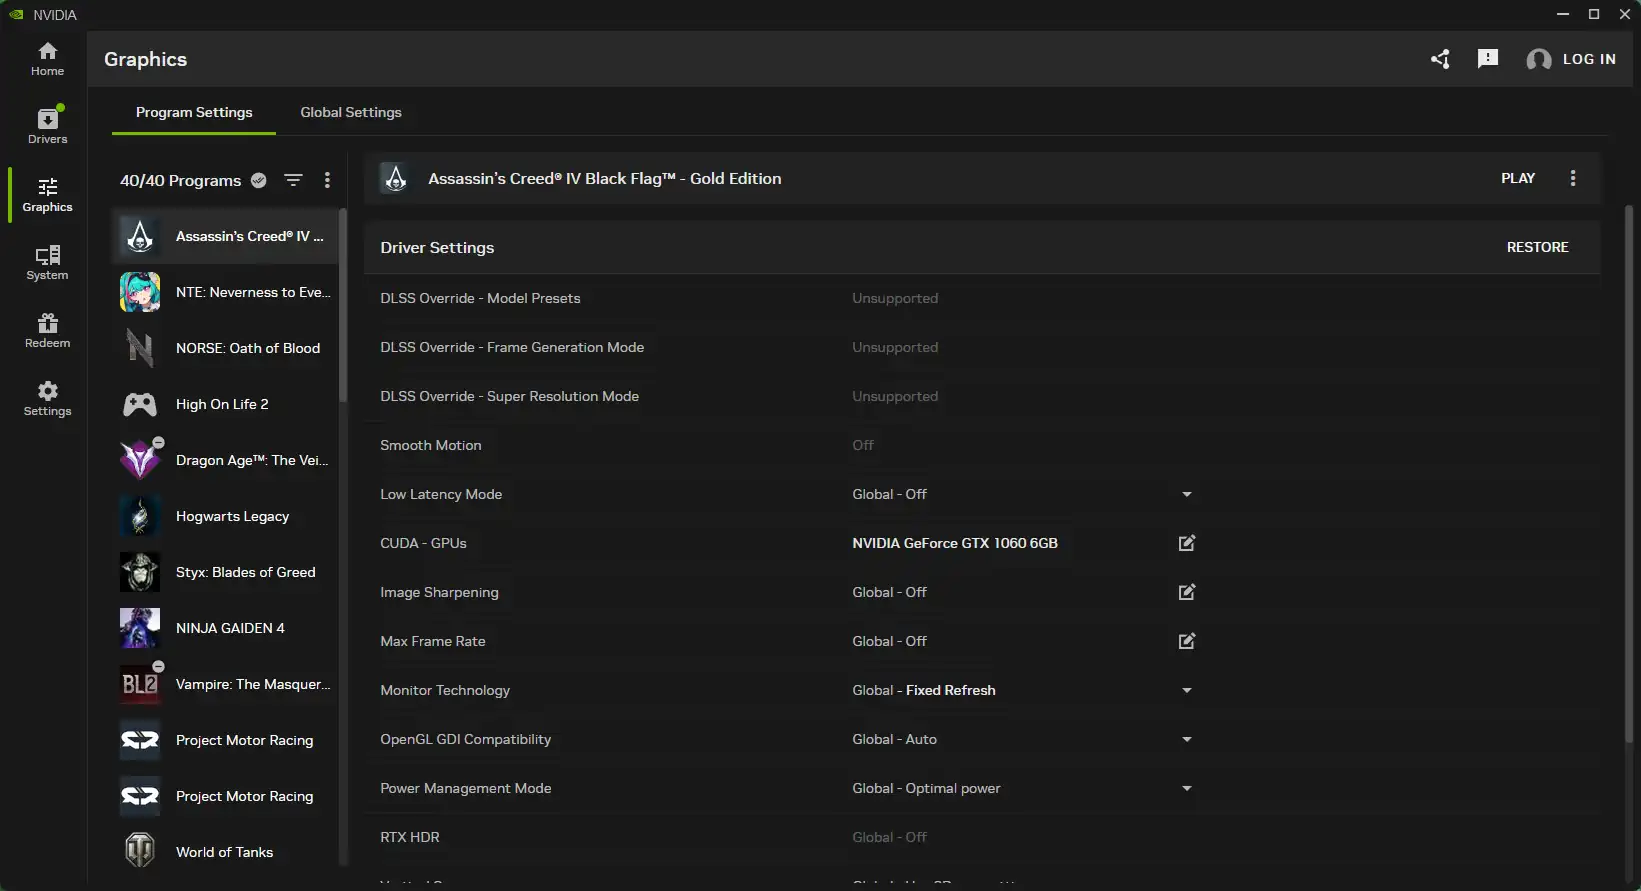Image resolution: width=1641 pixels, height=891 pixels.
Task: Expand Monitor Technology dropdown
Action: [1187, 690]
